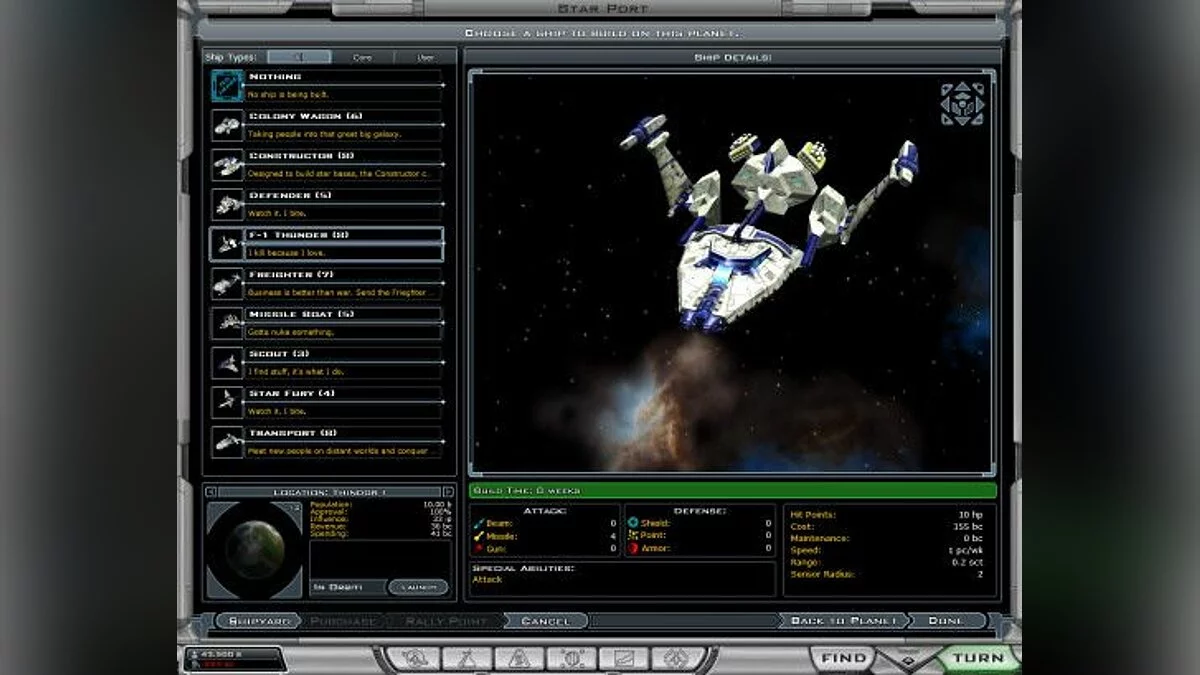The height and width of the screenshot is (675, 1200).
Task: Choose the Constructor ship icon
Action: (x=227, y=164)
